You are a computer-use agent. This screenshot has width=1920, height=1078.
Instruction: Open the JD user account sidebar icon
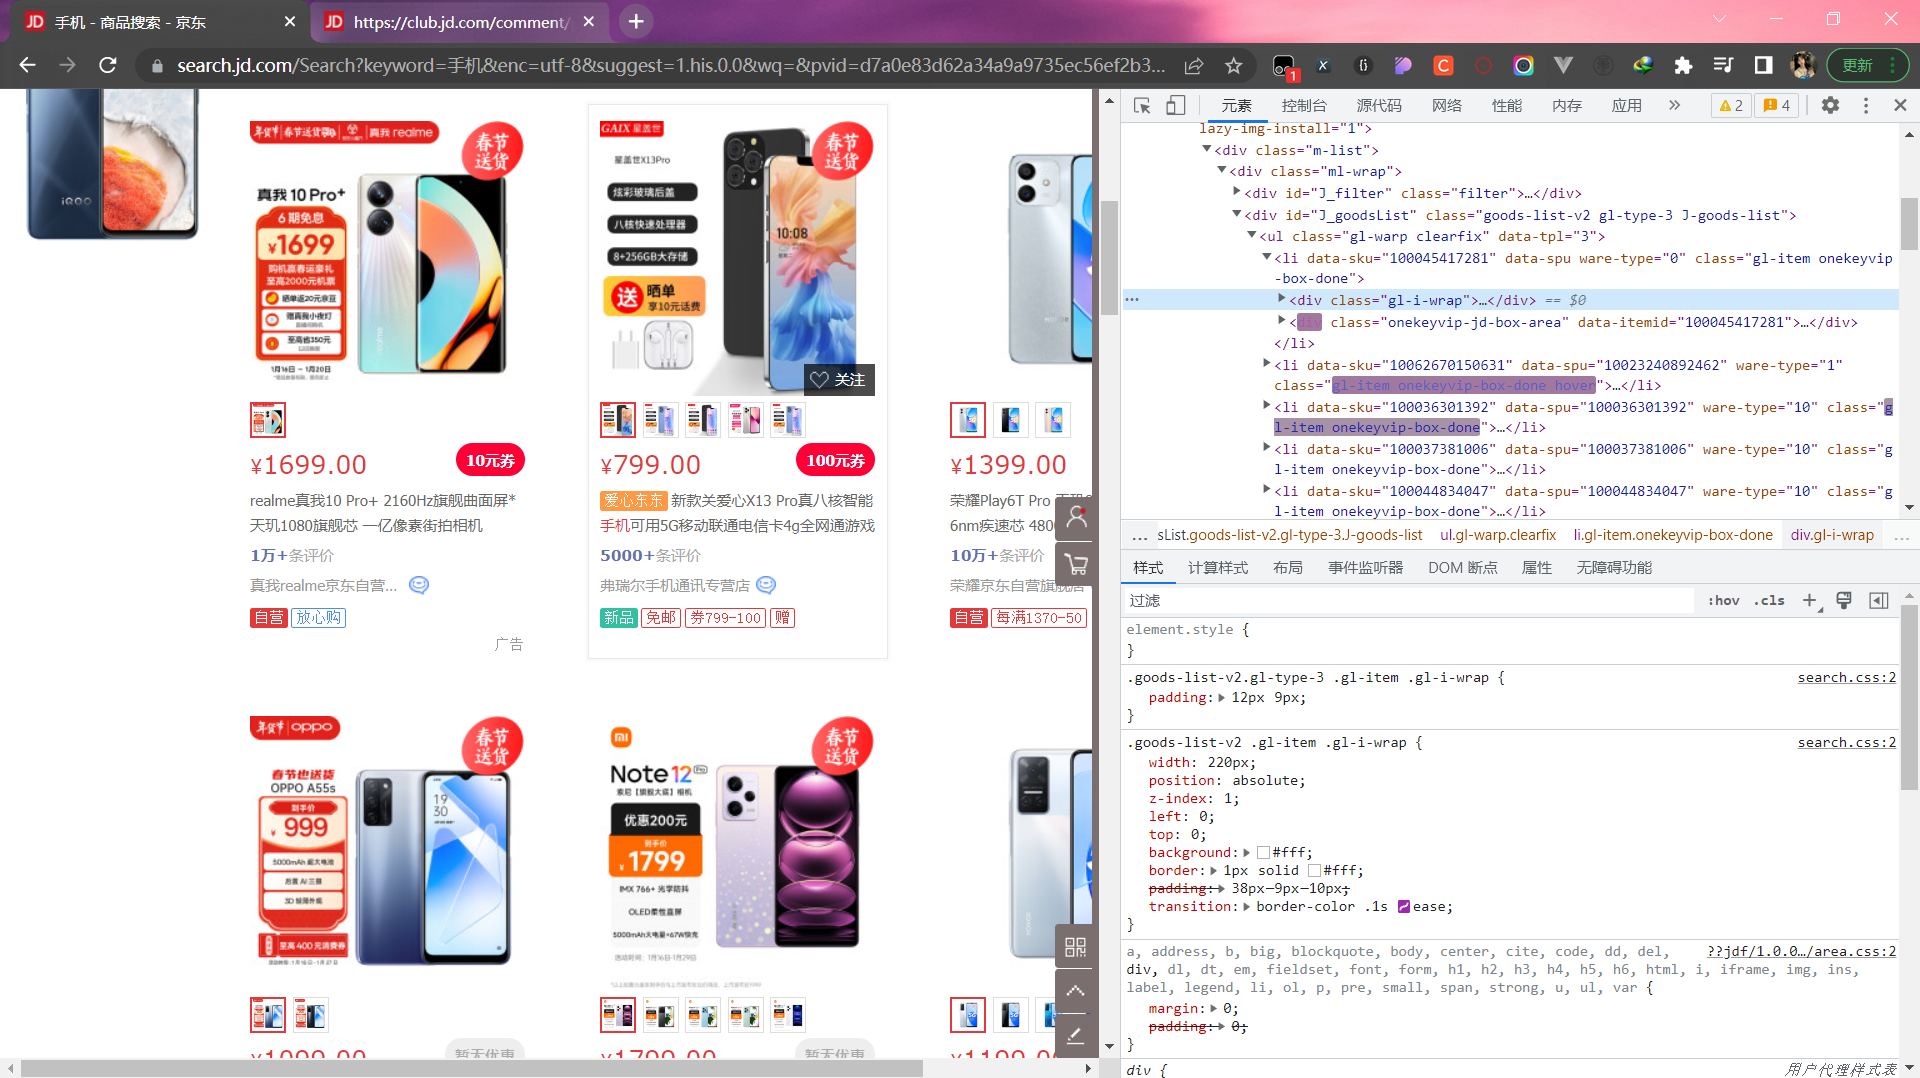pyautogui.click(x=1076, y=517)
